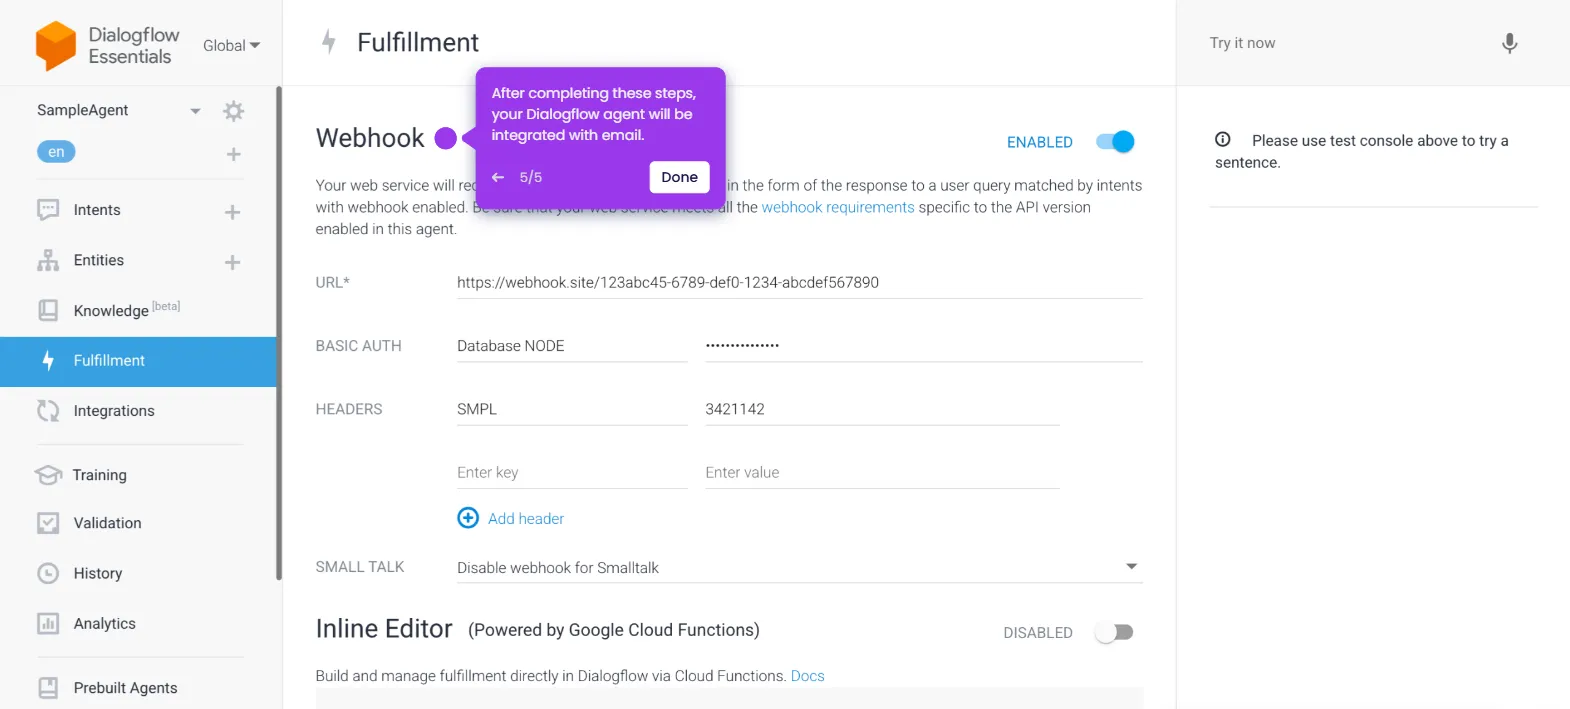Screen dimensions: 1570x709
Task: Open Prebuilt Agents in the sidebar
Action: coord(126,688)
